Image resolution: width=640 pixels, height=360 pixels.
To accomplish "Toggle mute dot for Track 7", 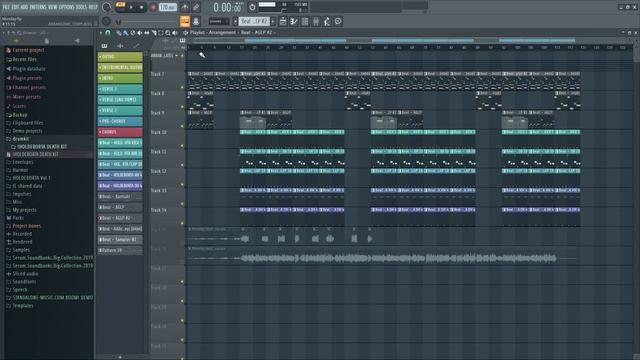I will coord(182,87).
